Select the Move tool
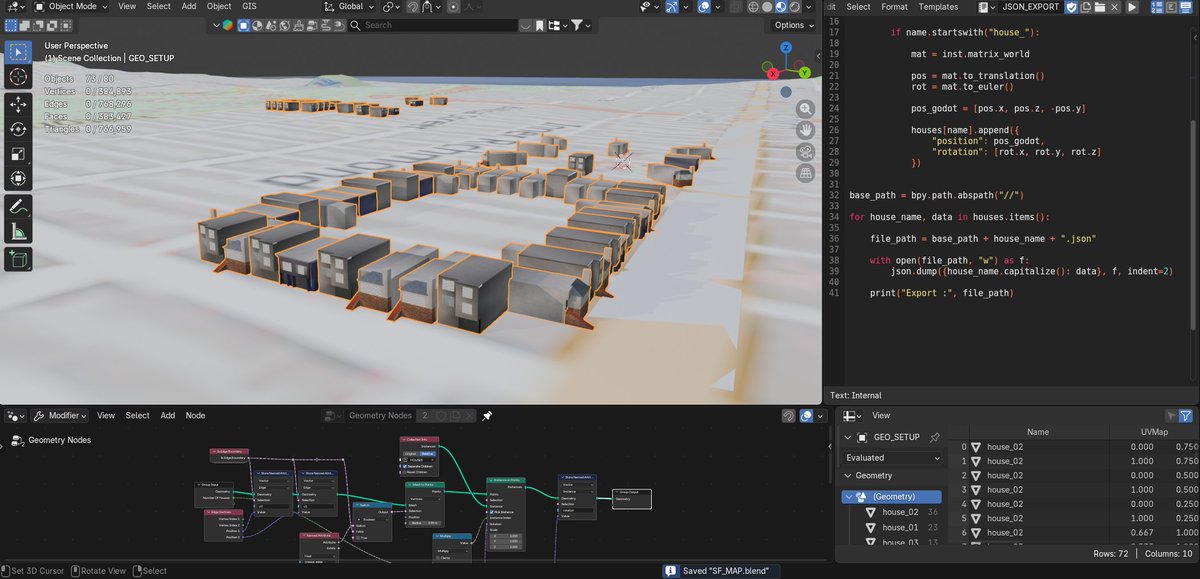 coord(18,104)
